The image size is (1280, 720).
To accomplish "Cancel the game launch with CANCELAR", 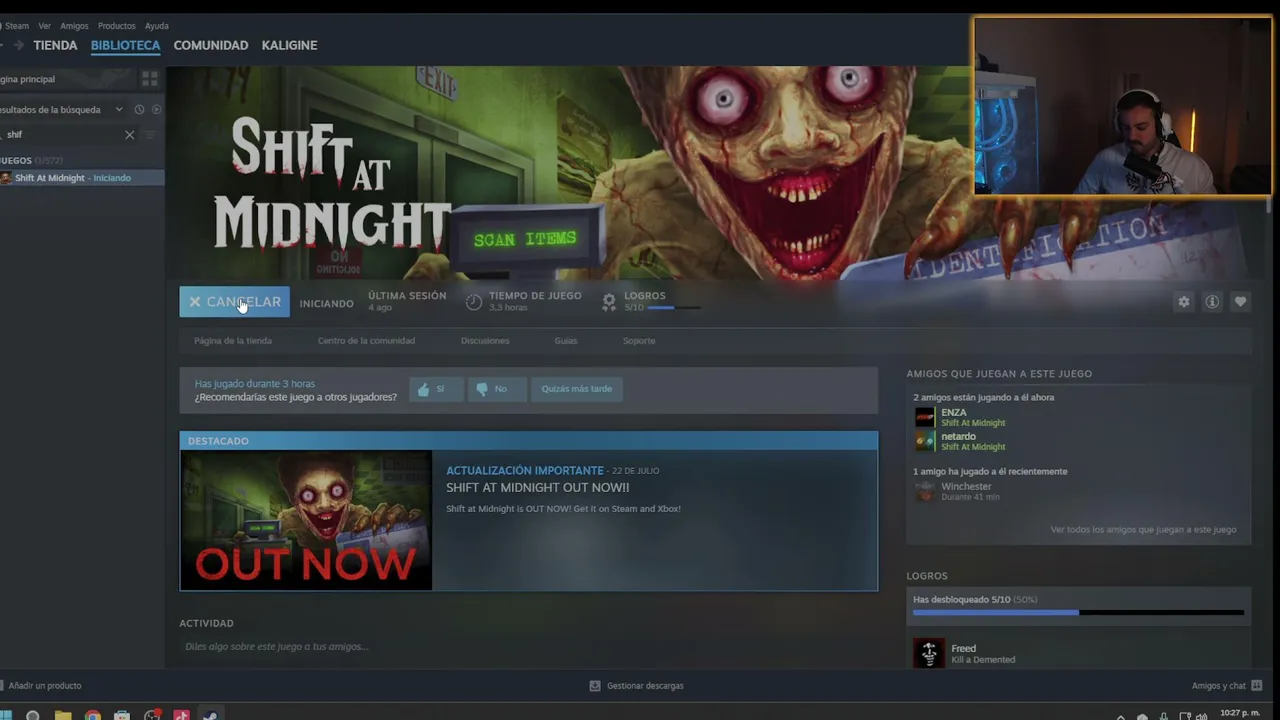I will [234, 302].
